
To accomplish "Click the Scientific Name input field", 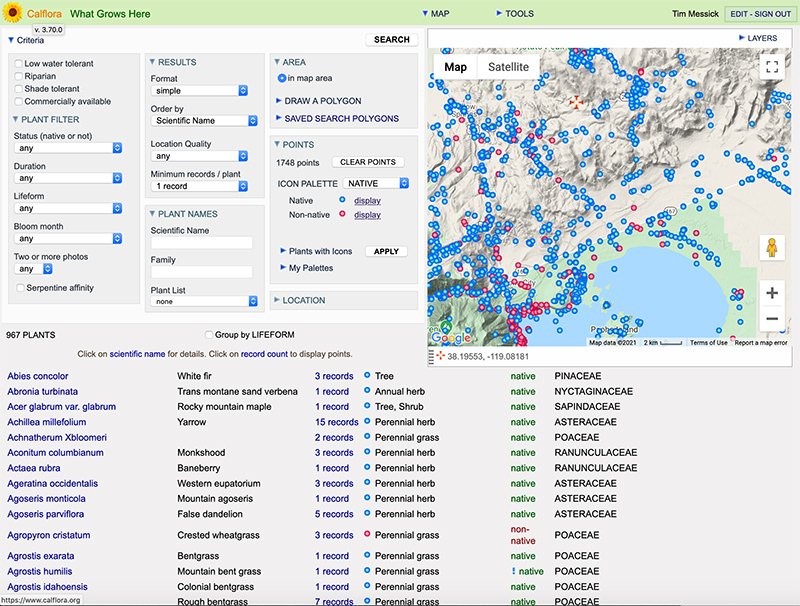I will coord(201,243).
